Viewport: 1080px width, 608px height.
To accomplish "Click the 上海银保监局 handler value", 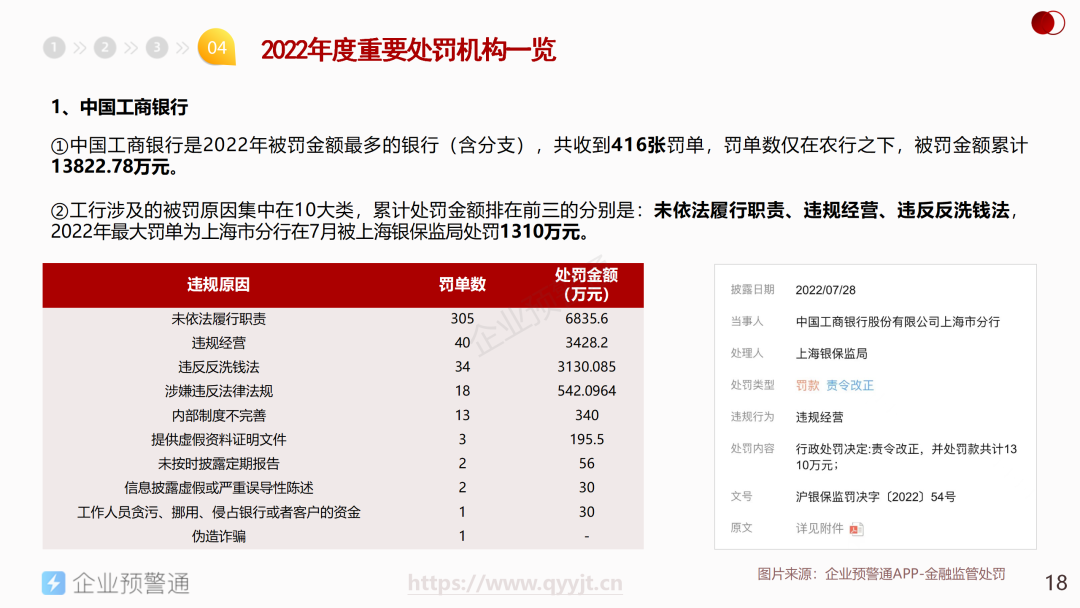I will point(831,353).
